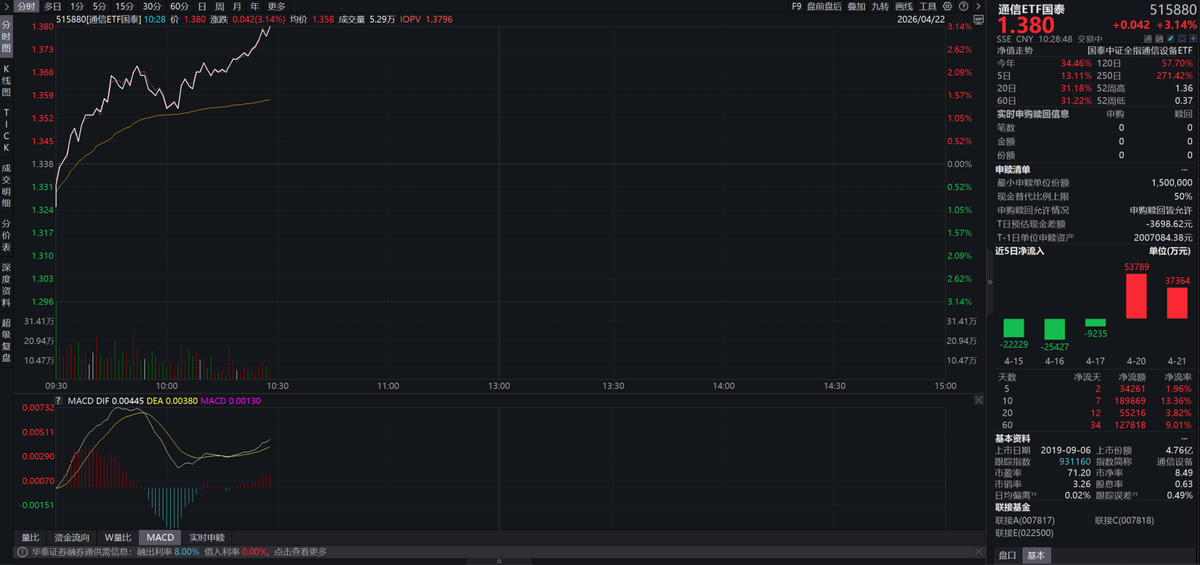Switch to the 盘口 tab at bottom right
Image resolution: width=1200 pixels, height=565 pixels.
tap(1007, 555)
